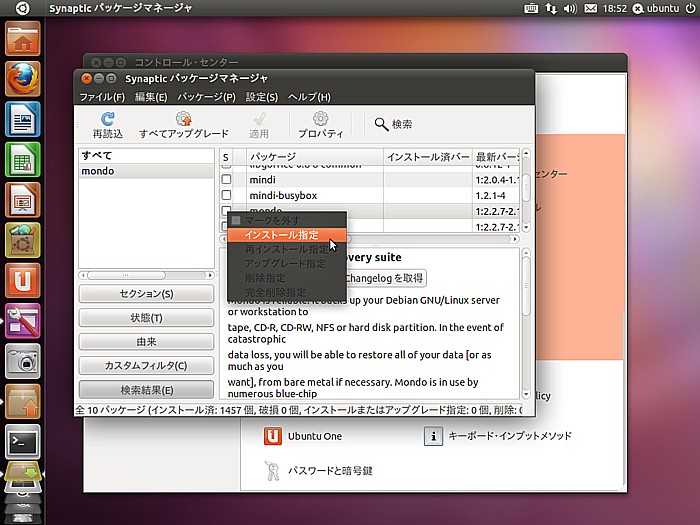The height and width of the screenshot is (525, 700).
Task: Open the sound volume indicator
Action: pos(570,8)
